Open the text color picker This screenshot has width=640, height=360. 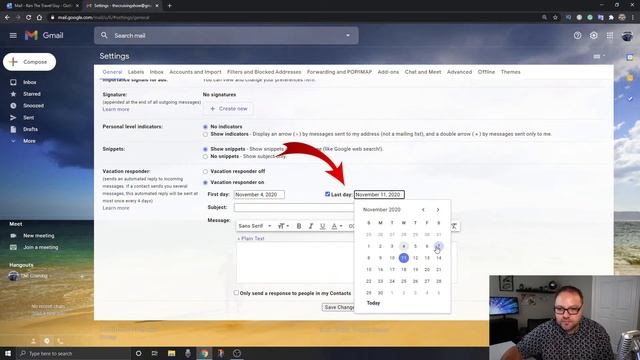click(x=336, y=226)
